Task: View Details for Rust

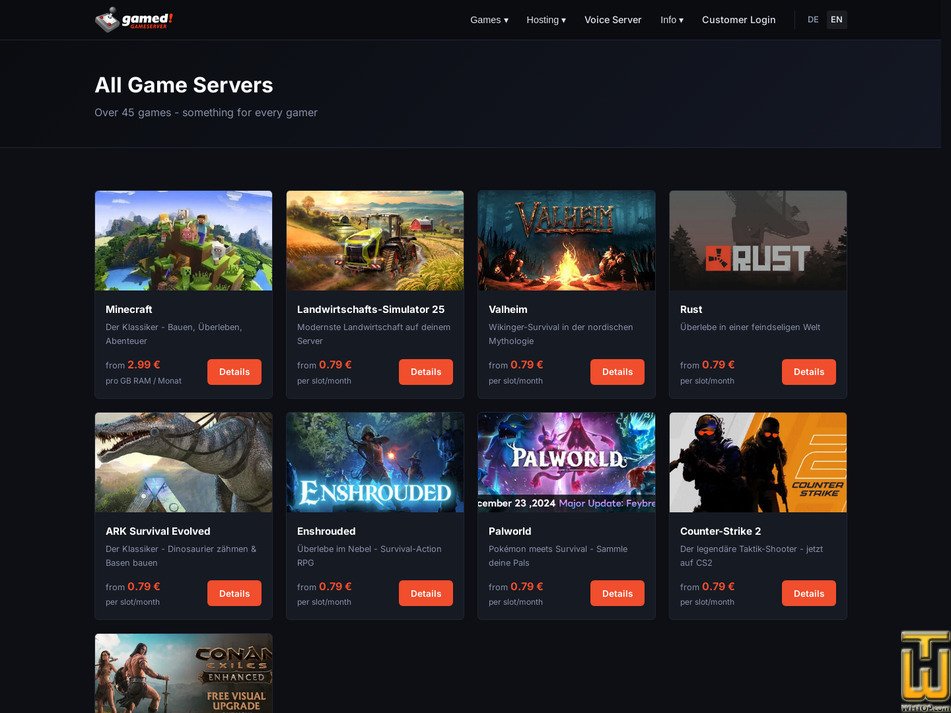Action: click(808, 372)
